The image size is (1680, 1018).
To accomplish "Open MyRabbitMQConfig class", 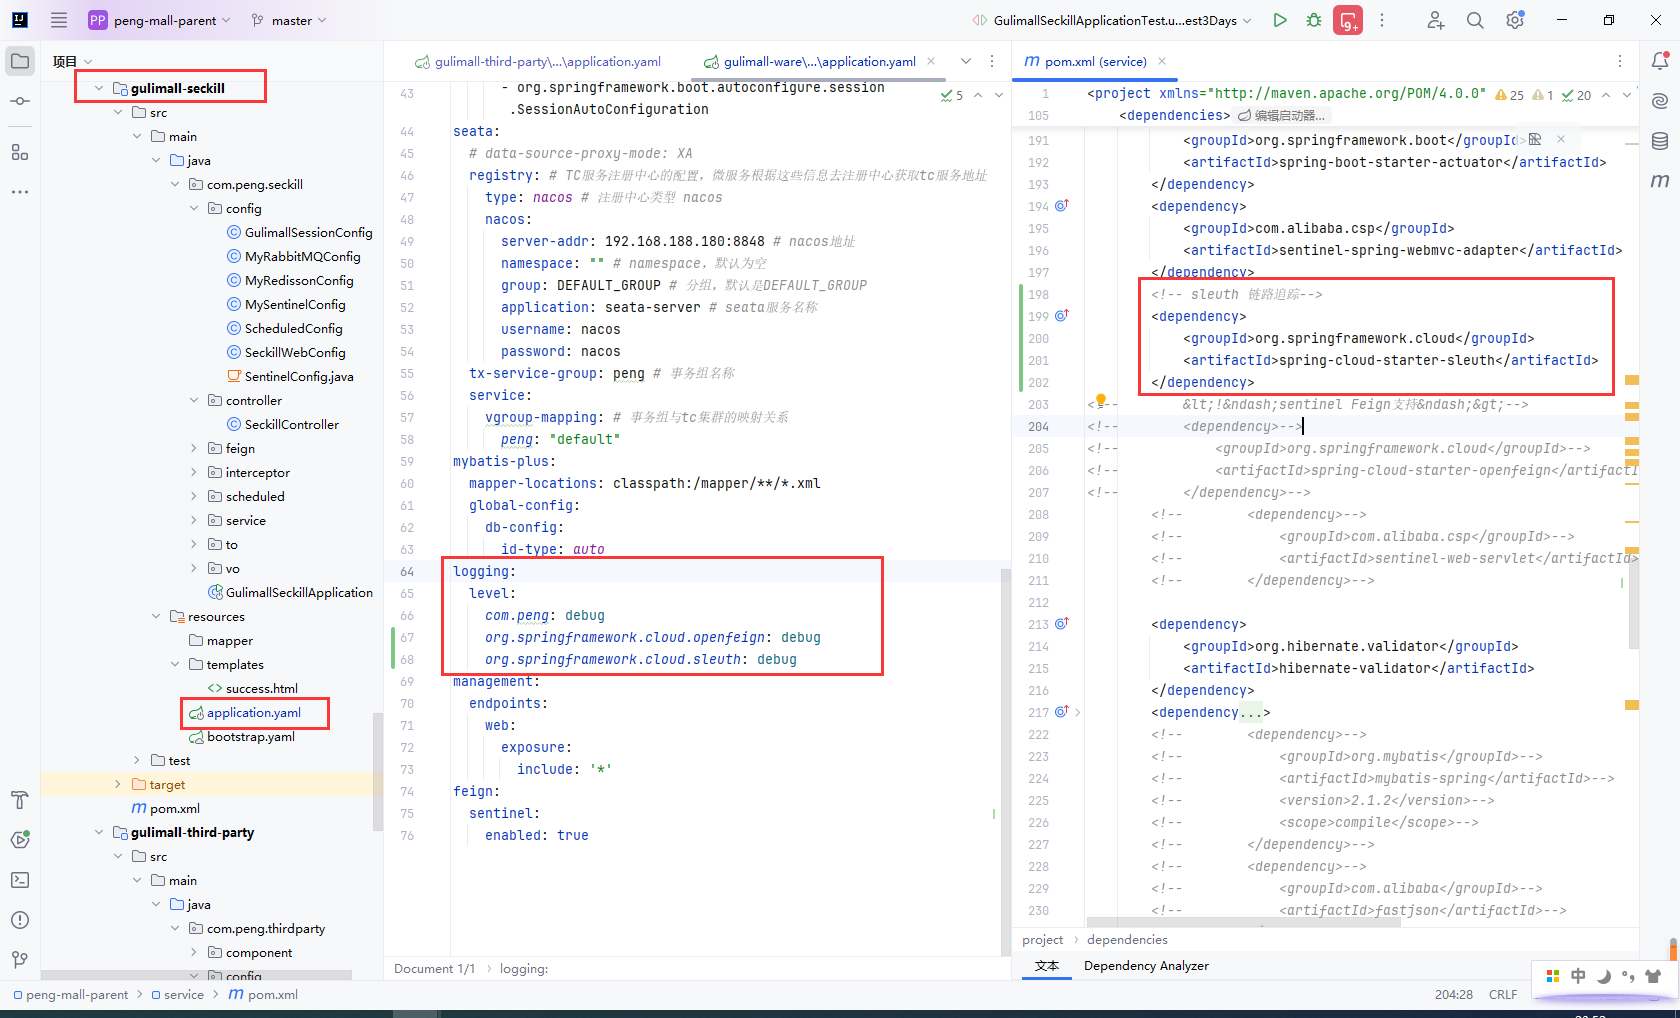I will (x=302, y=256).
